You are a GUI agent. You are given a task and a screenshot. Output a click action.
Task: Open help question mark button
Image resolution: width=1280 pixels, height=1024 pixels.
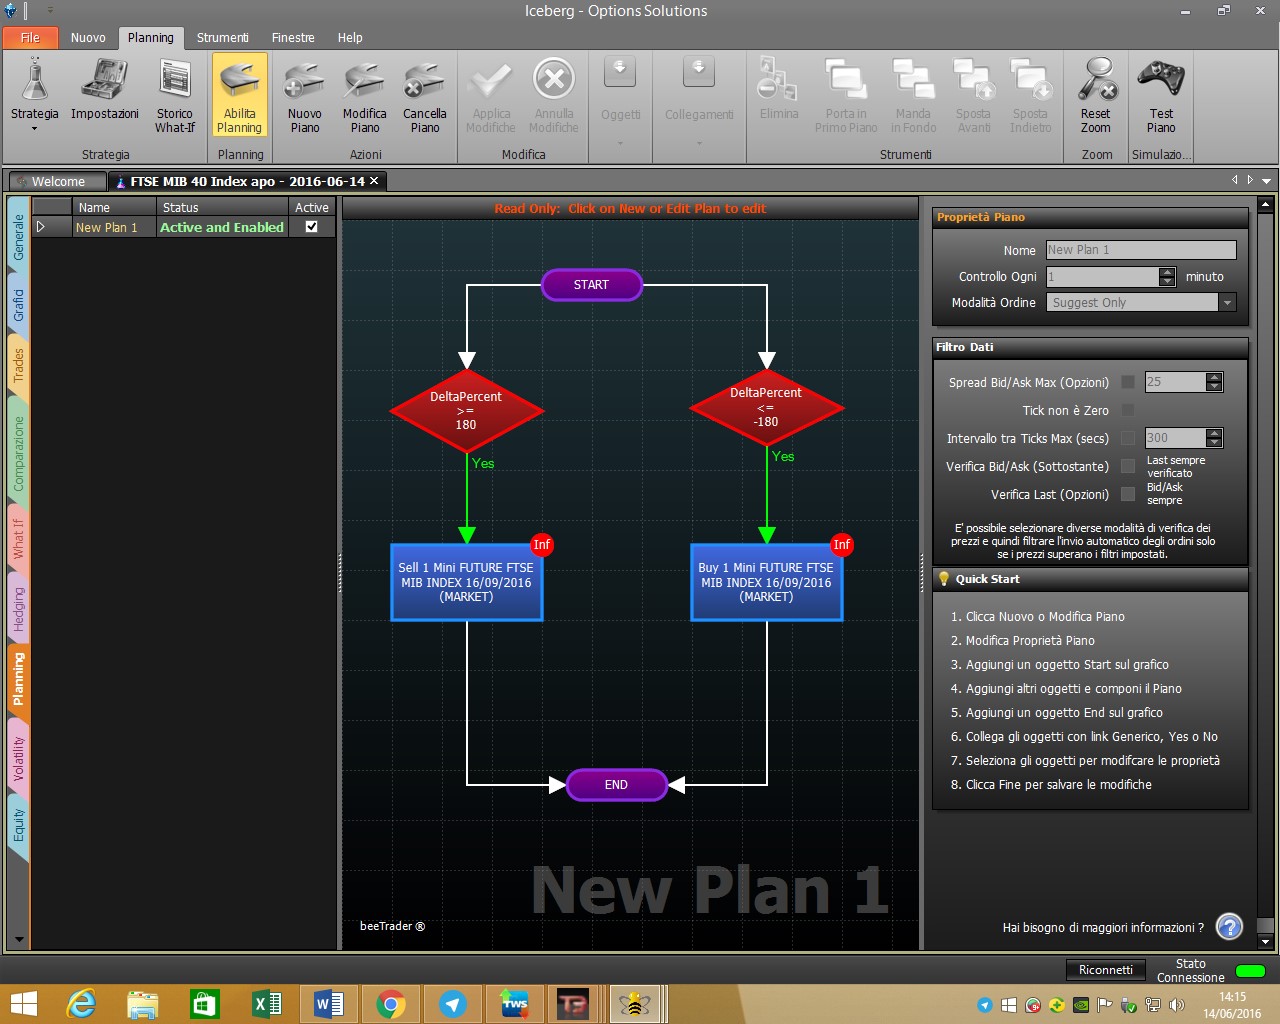pyautogui.click(x=1229, y=927)
